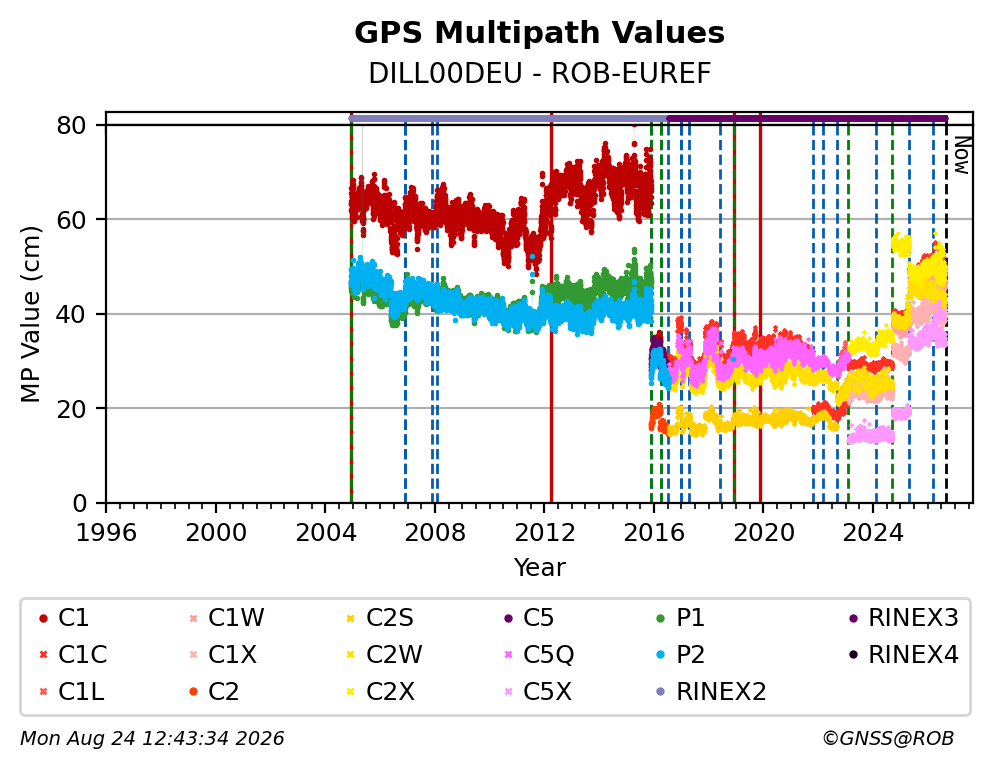The image size is (992, 769).
Task: Select the RINEX4 legend entry
Action: pos(904,655)
